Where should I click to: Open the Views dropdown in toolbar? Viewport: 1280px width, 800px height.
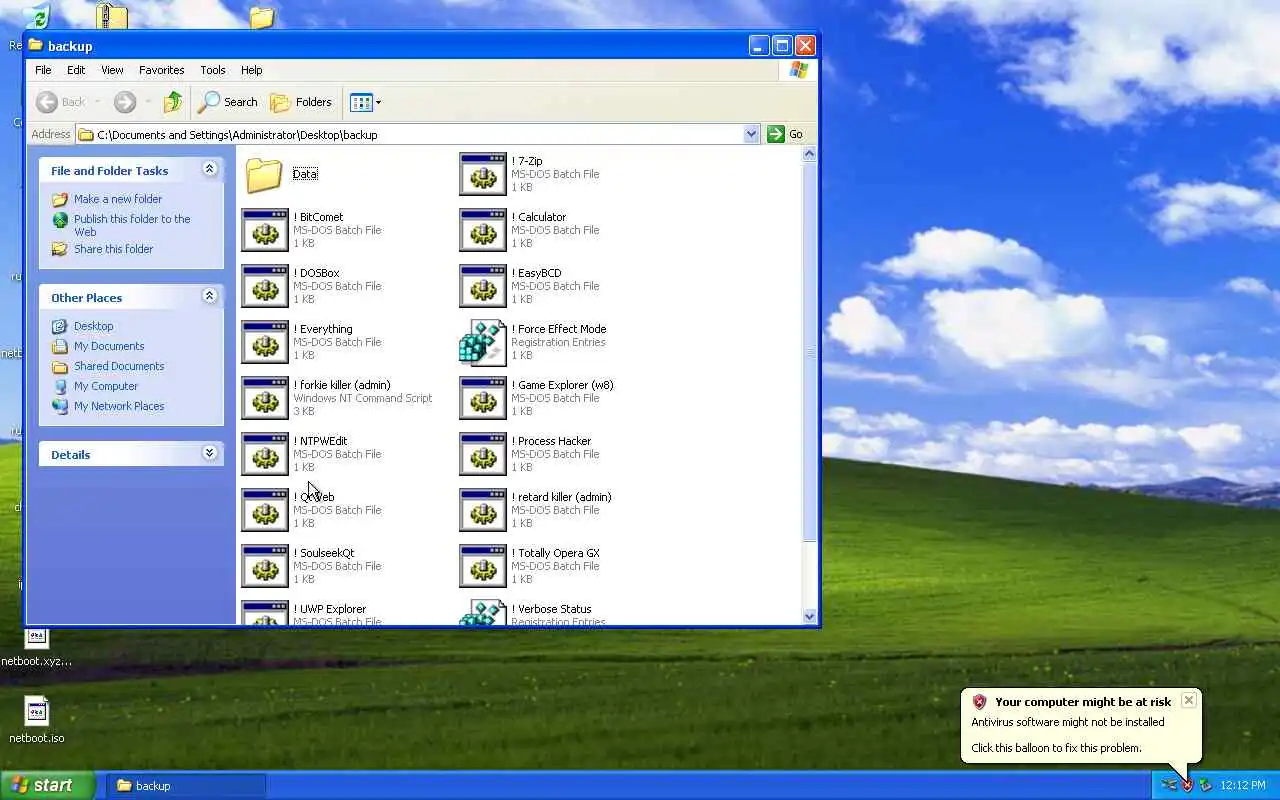[366, 102]
